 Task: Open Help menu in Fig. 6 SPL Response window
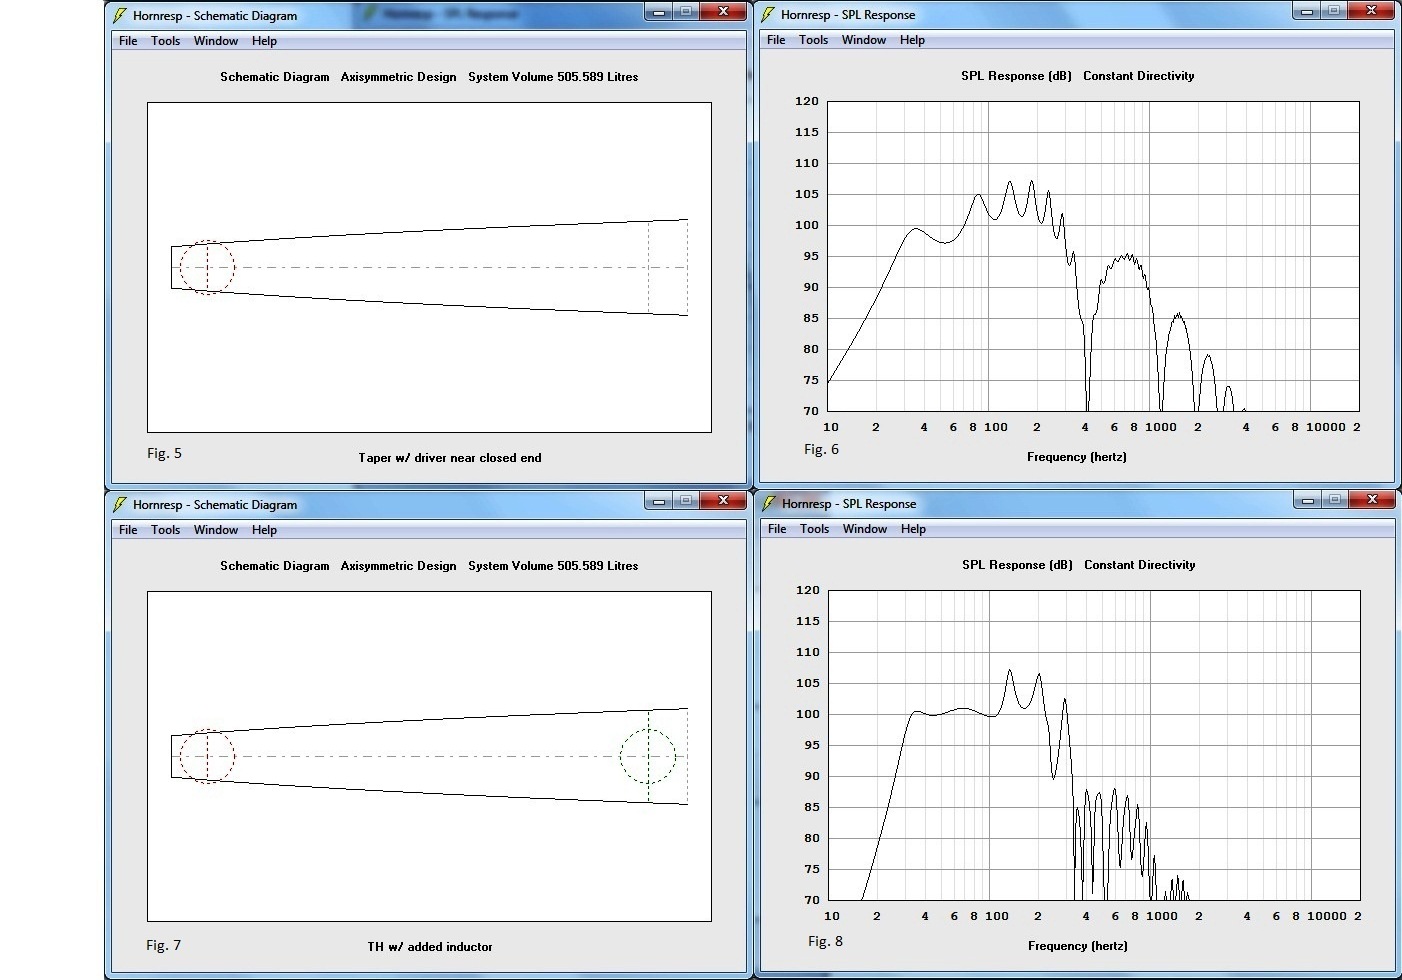click(x=912, y=40)
